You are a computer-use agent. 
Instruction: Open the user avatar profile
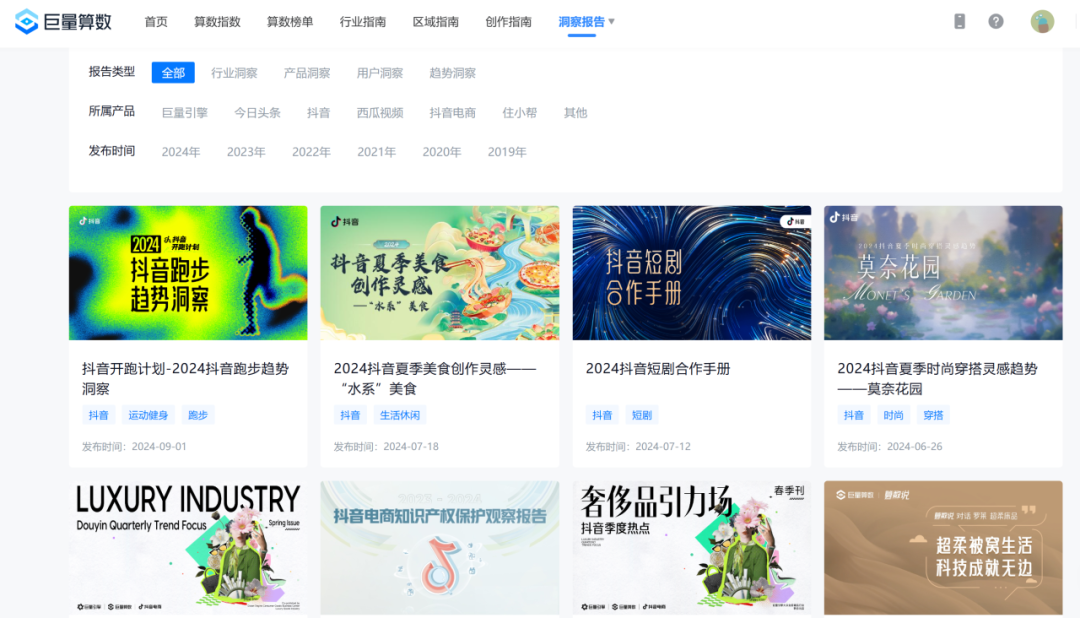click(x=1042, y=21)
